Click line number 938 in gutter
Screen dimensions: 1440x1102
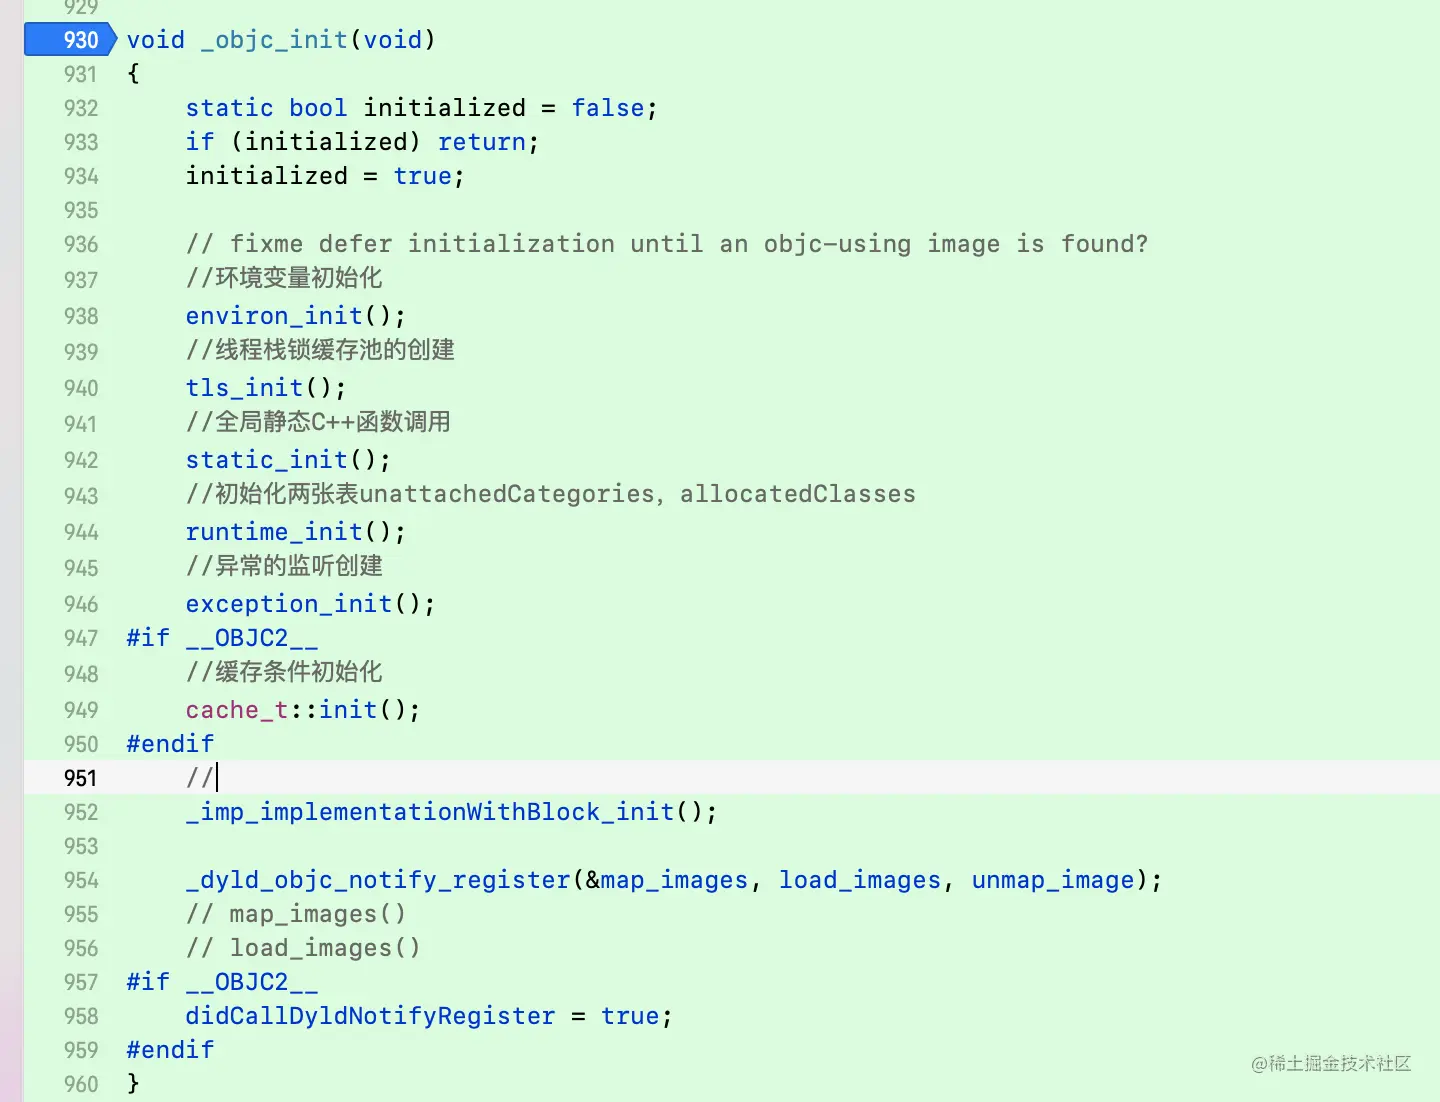(x=81, y=316)
